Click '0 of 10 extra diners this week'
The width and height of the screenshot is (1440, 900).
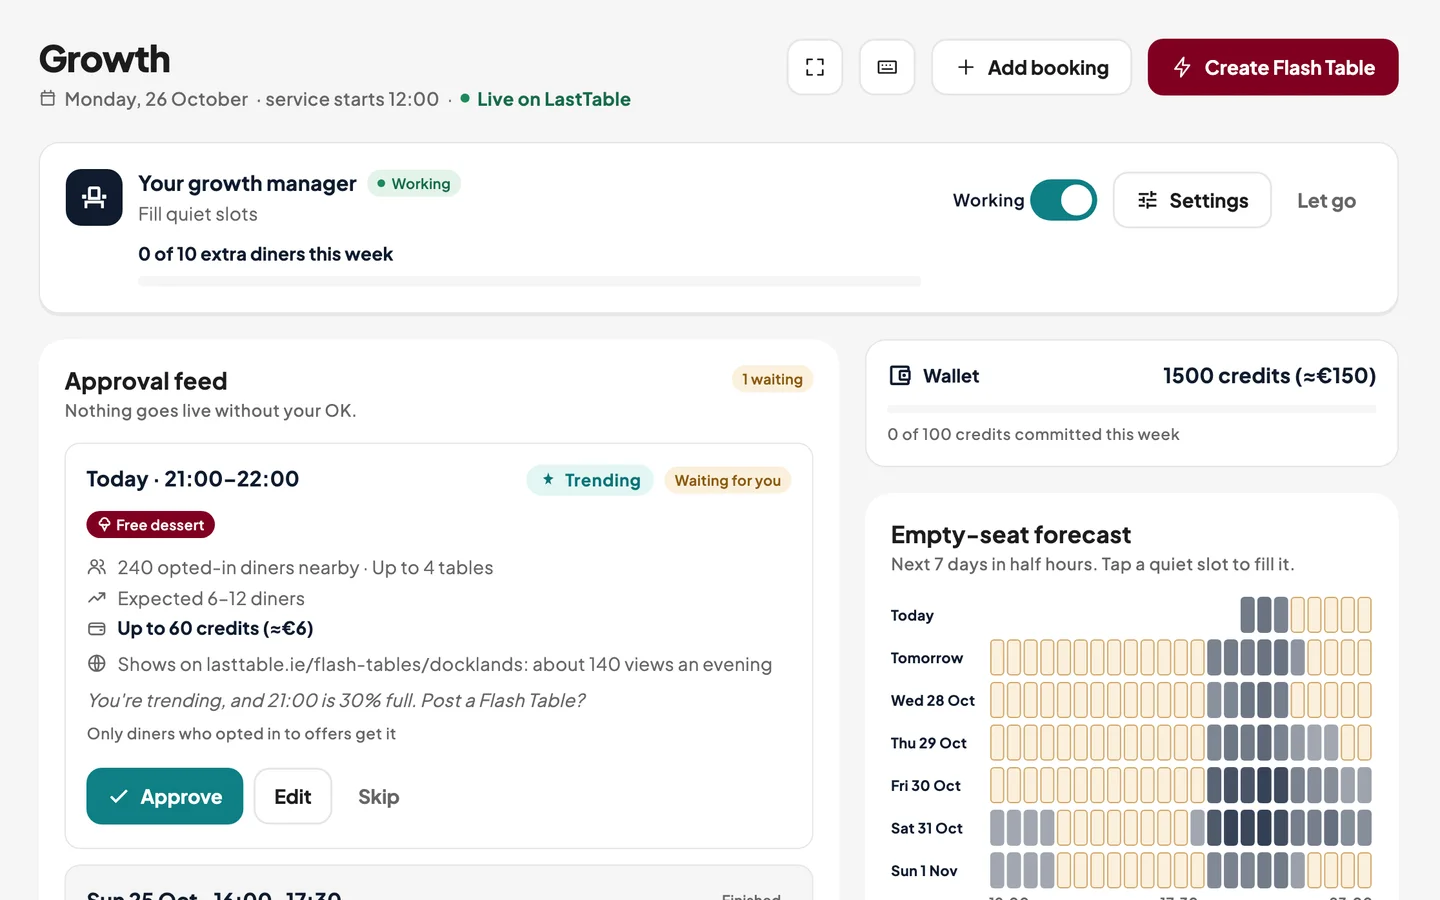click(x=265, y=254)
